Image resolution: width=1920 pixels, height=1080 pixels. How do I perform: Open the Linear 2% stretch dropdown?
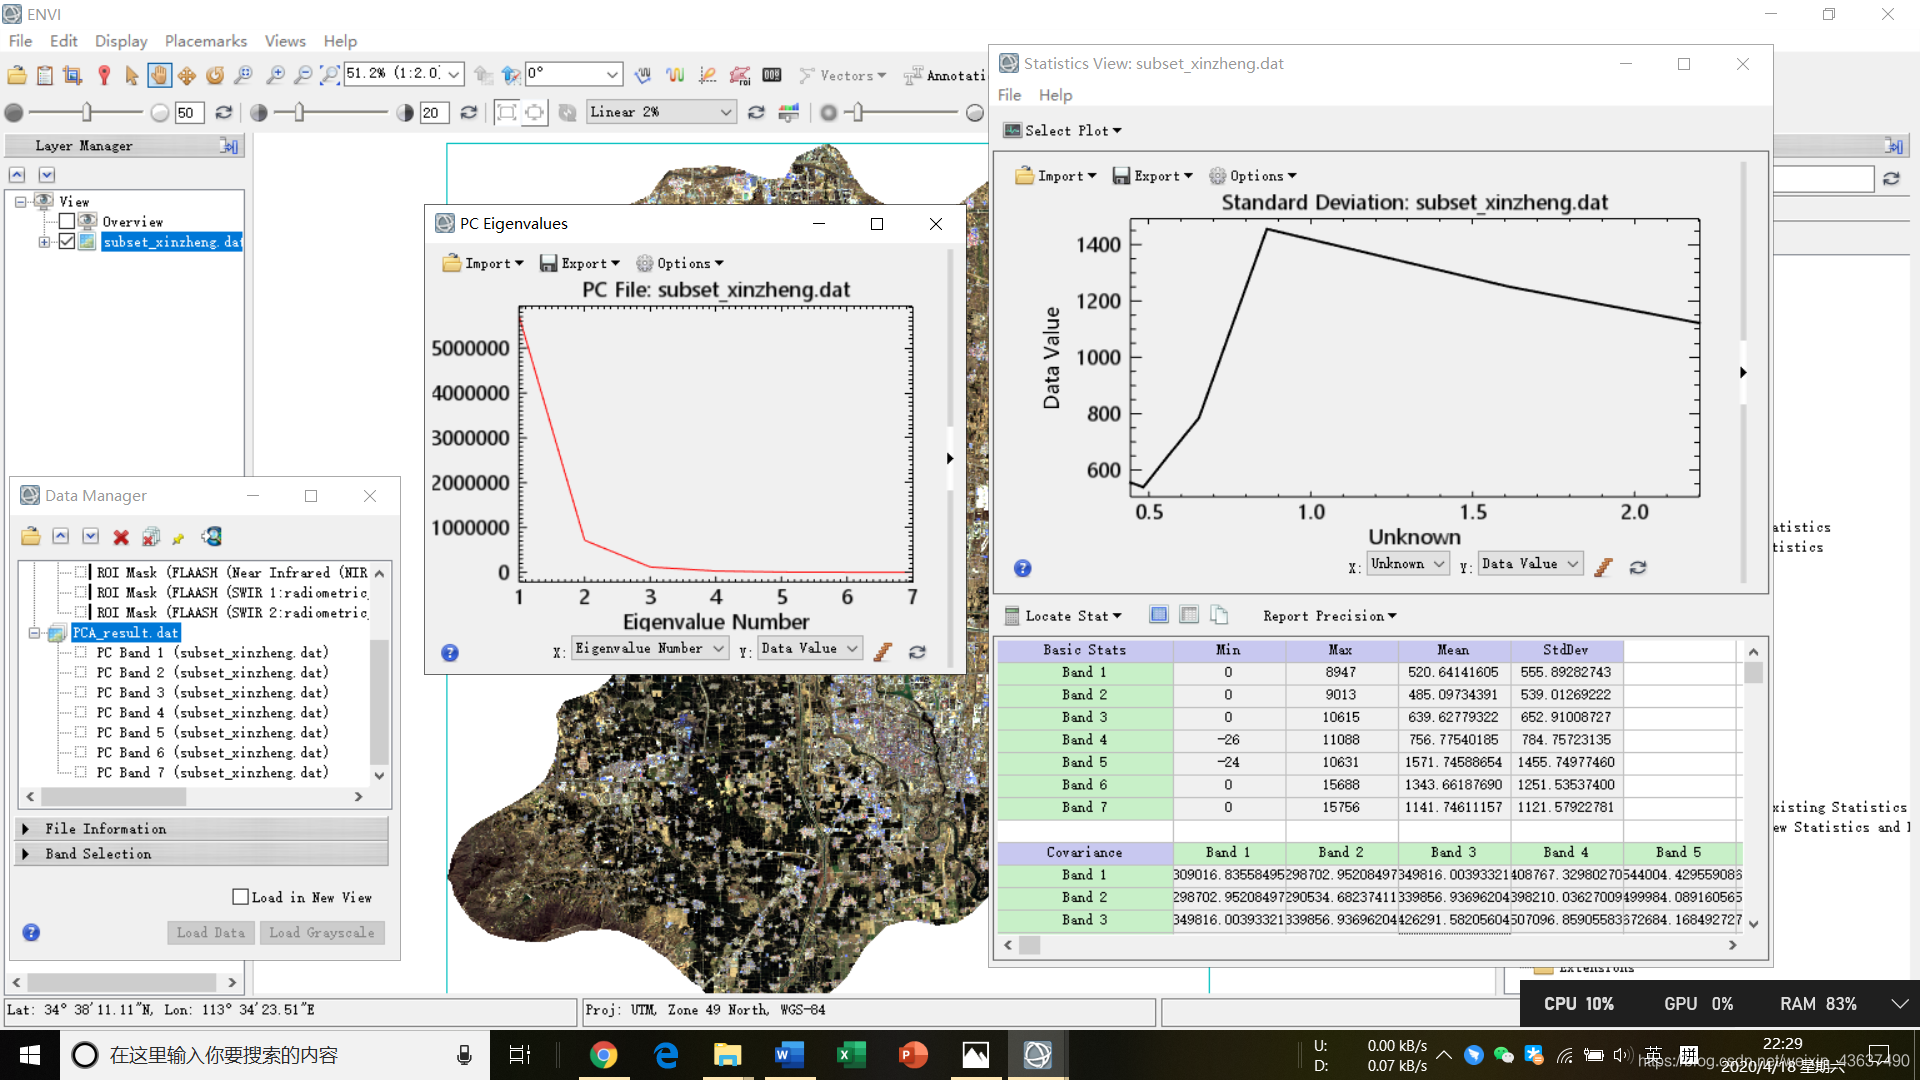pyautogui.click(x=726, y=112)
